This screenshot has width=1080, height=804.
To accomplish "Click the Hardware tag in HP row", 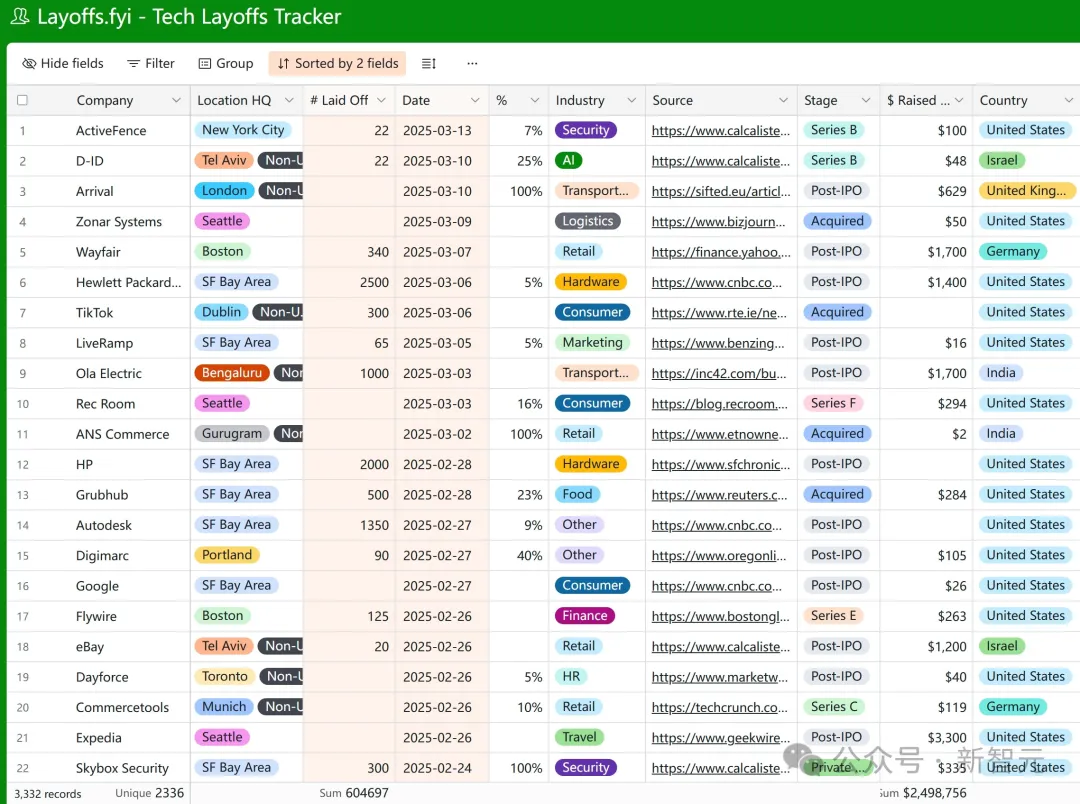I will 590,464.
